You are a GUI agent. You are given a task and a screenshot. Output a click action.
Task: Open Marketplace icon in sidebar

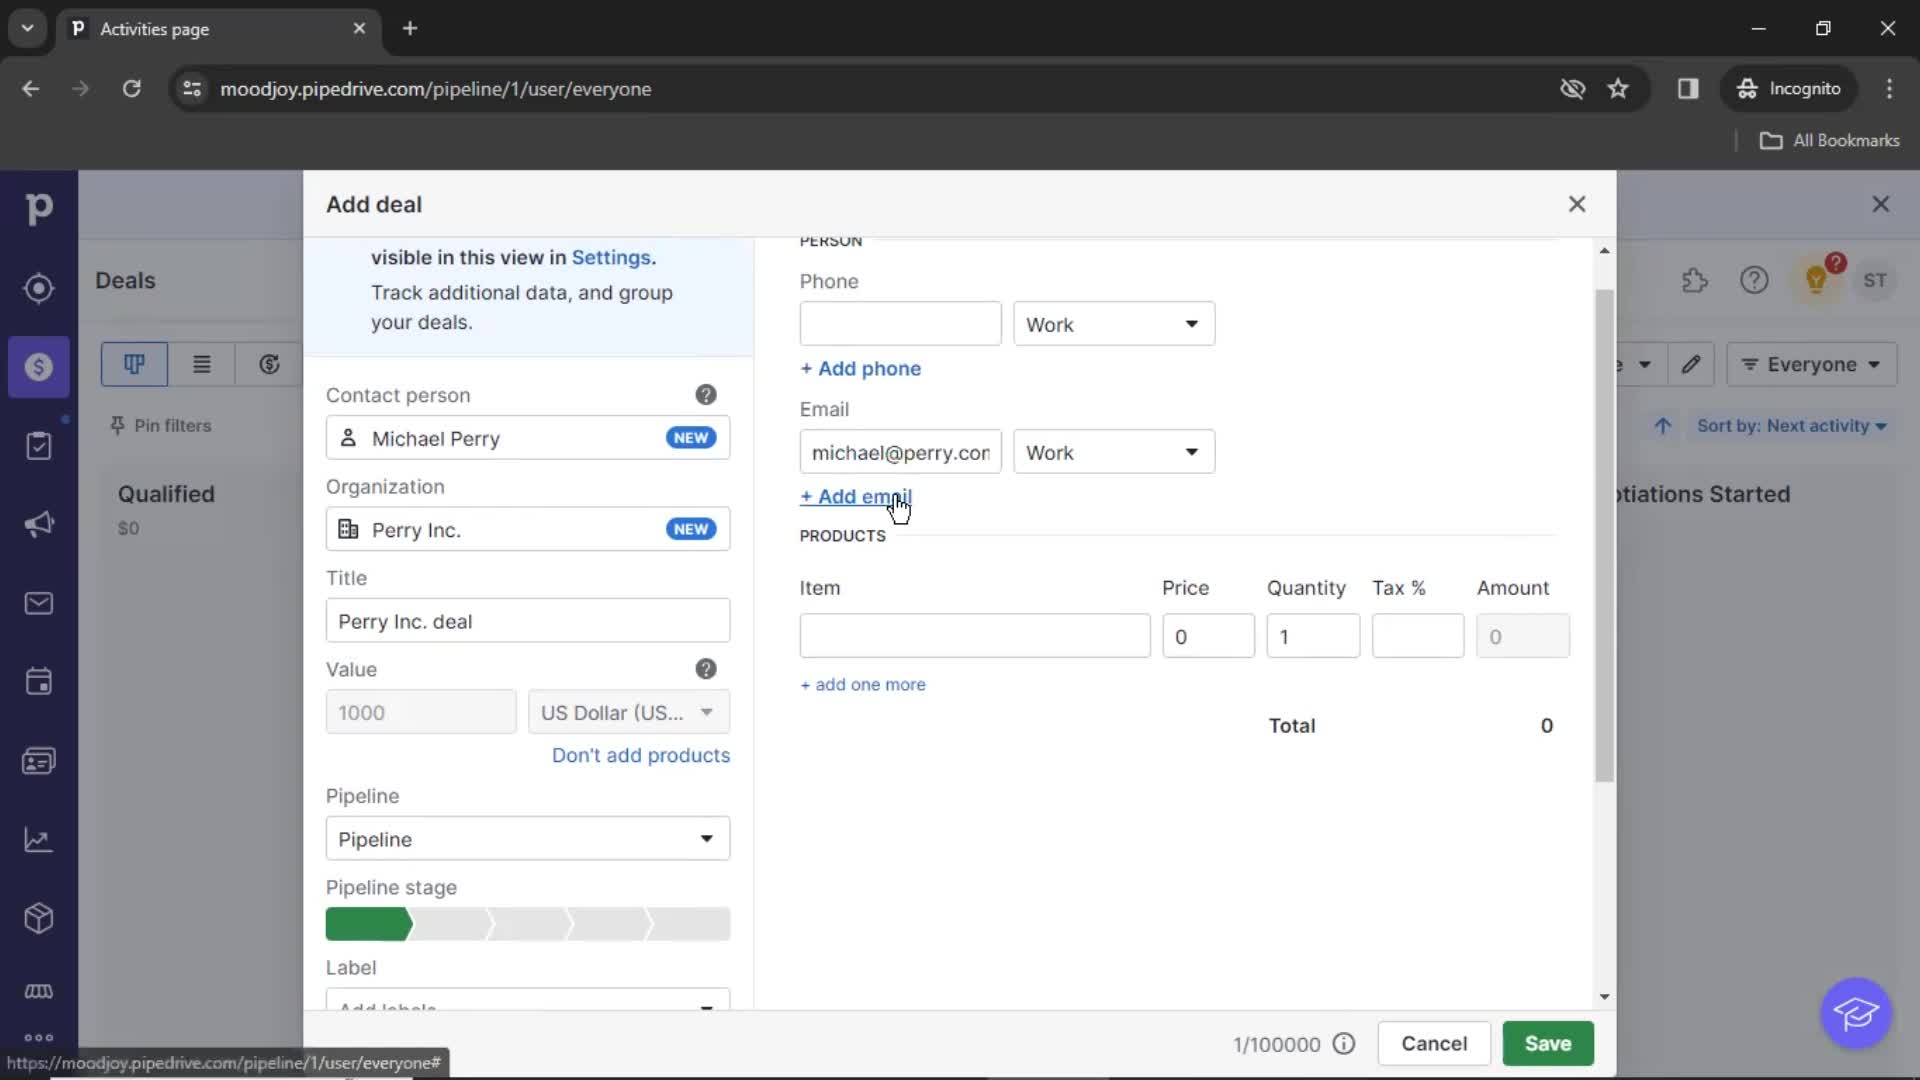(x=38, y=991)
